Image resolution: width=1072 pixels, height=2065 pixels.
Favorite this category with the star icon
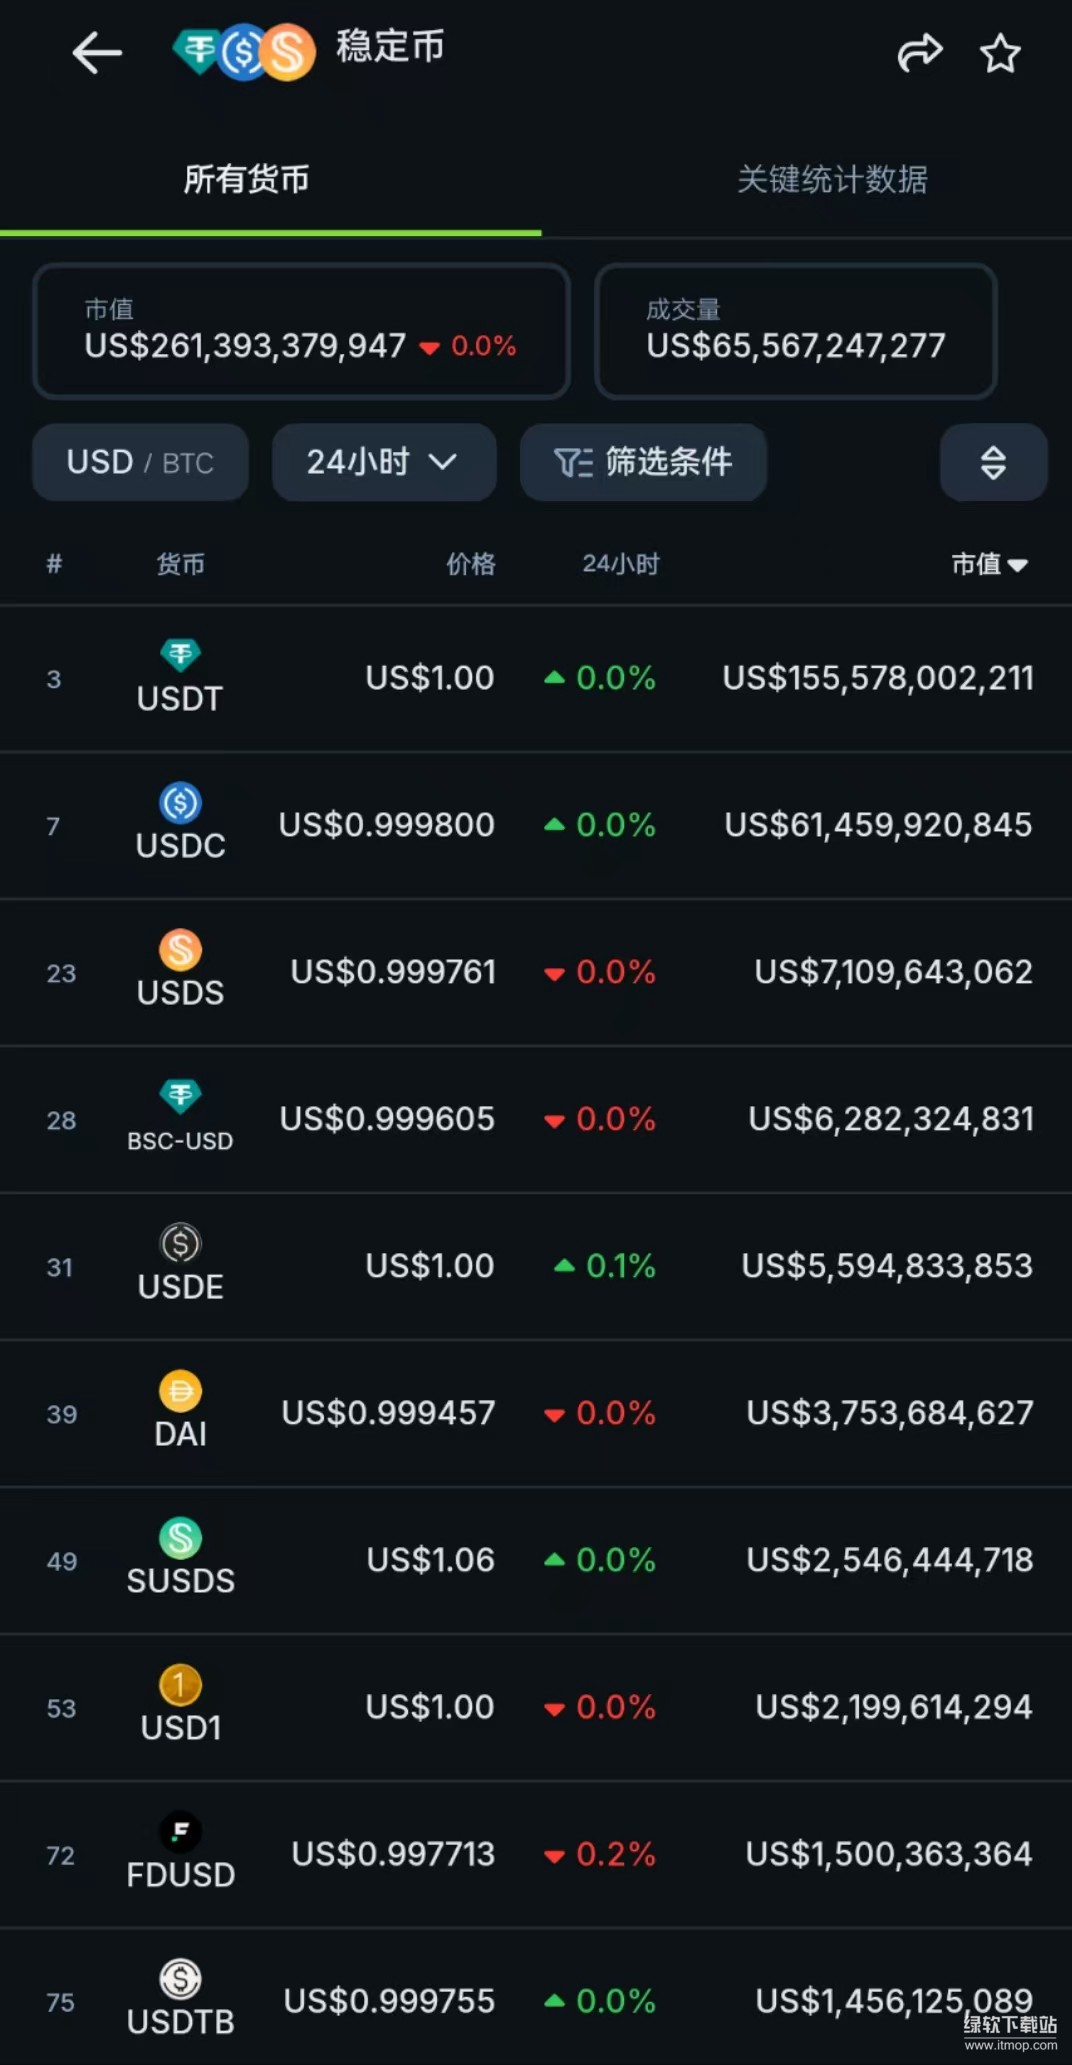tap(1000, 53)
